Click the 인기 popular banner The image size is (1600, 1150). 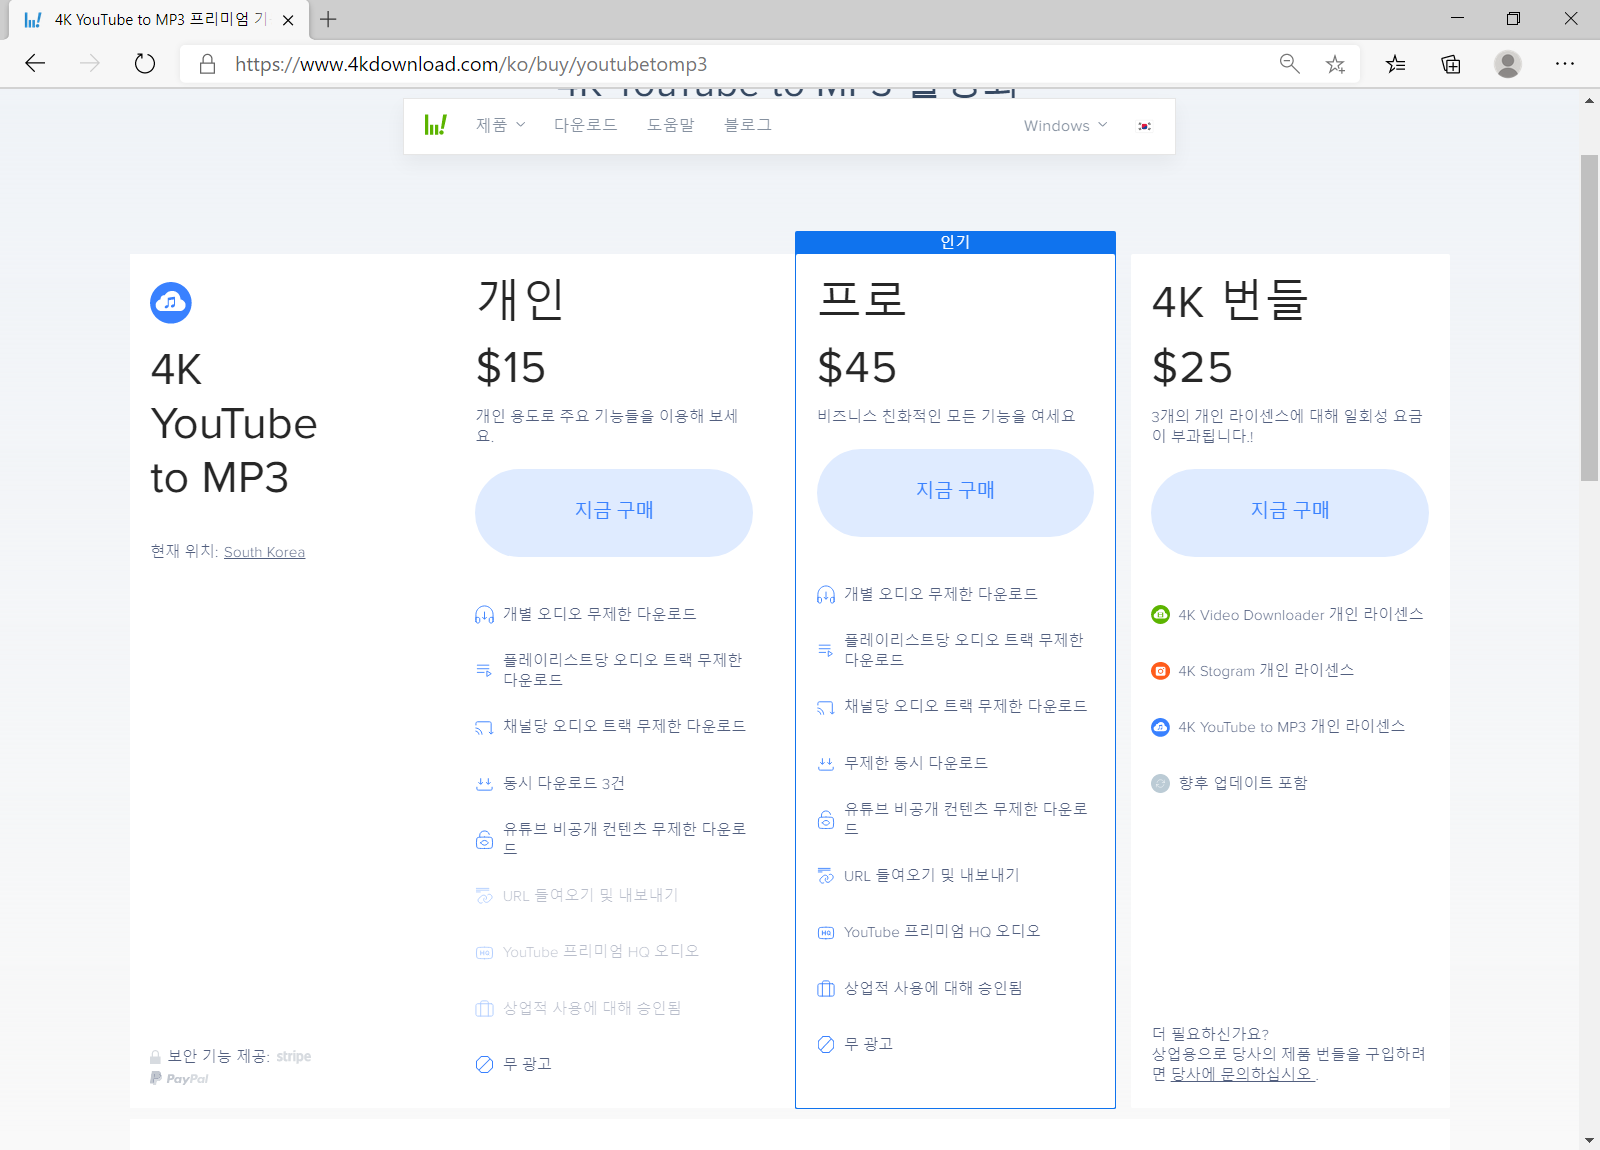[955, 242]
